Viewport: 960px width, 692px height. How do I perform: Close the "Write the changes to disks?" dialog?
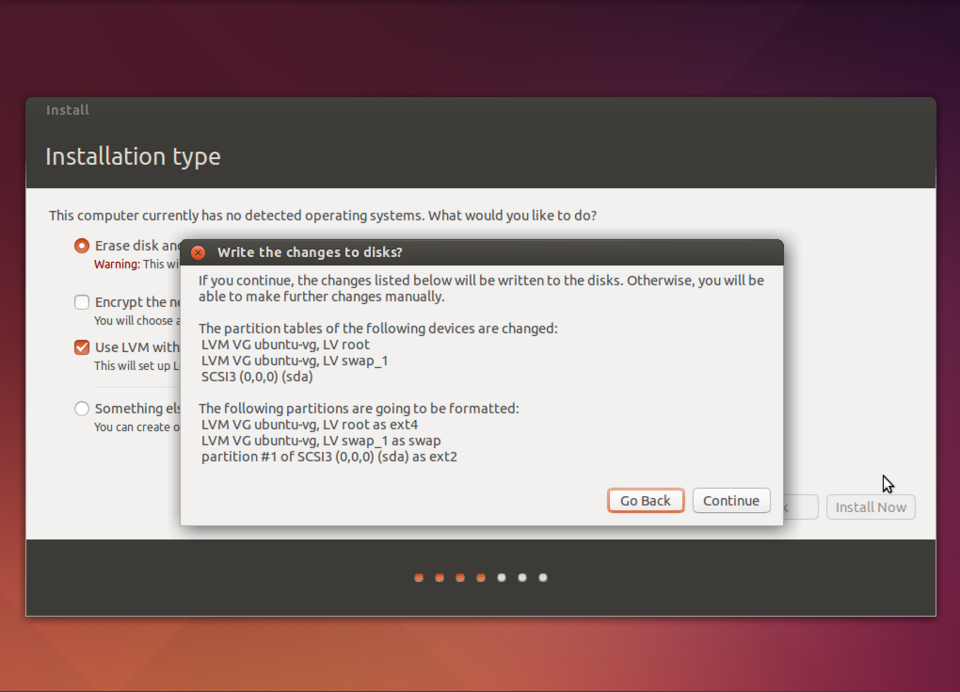[197, 252]
